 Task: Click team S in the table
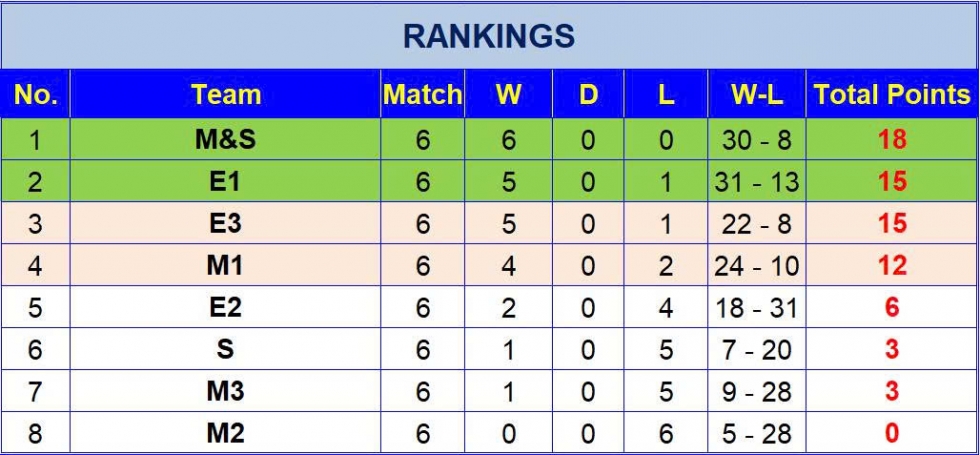[x=226, y=350]
